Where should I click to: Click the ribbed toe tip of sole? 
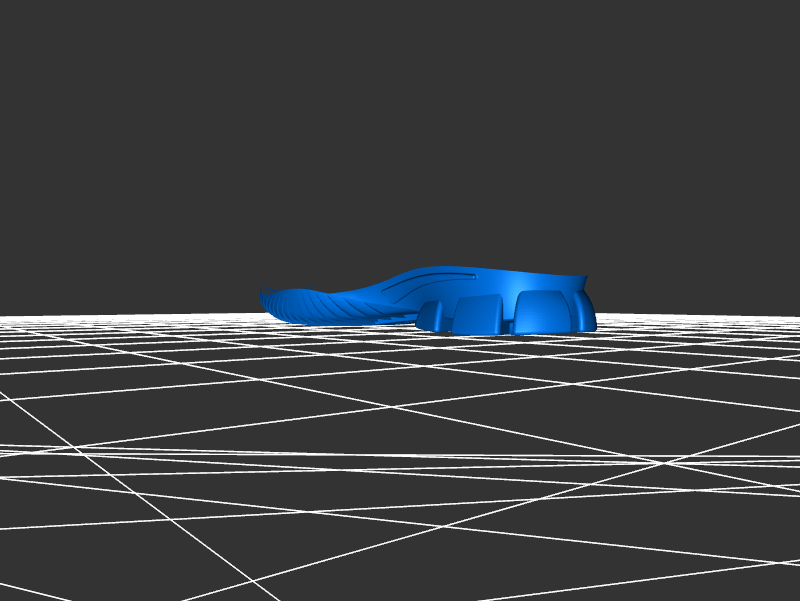point(268,299)
